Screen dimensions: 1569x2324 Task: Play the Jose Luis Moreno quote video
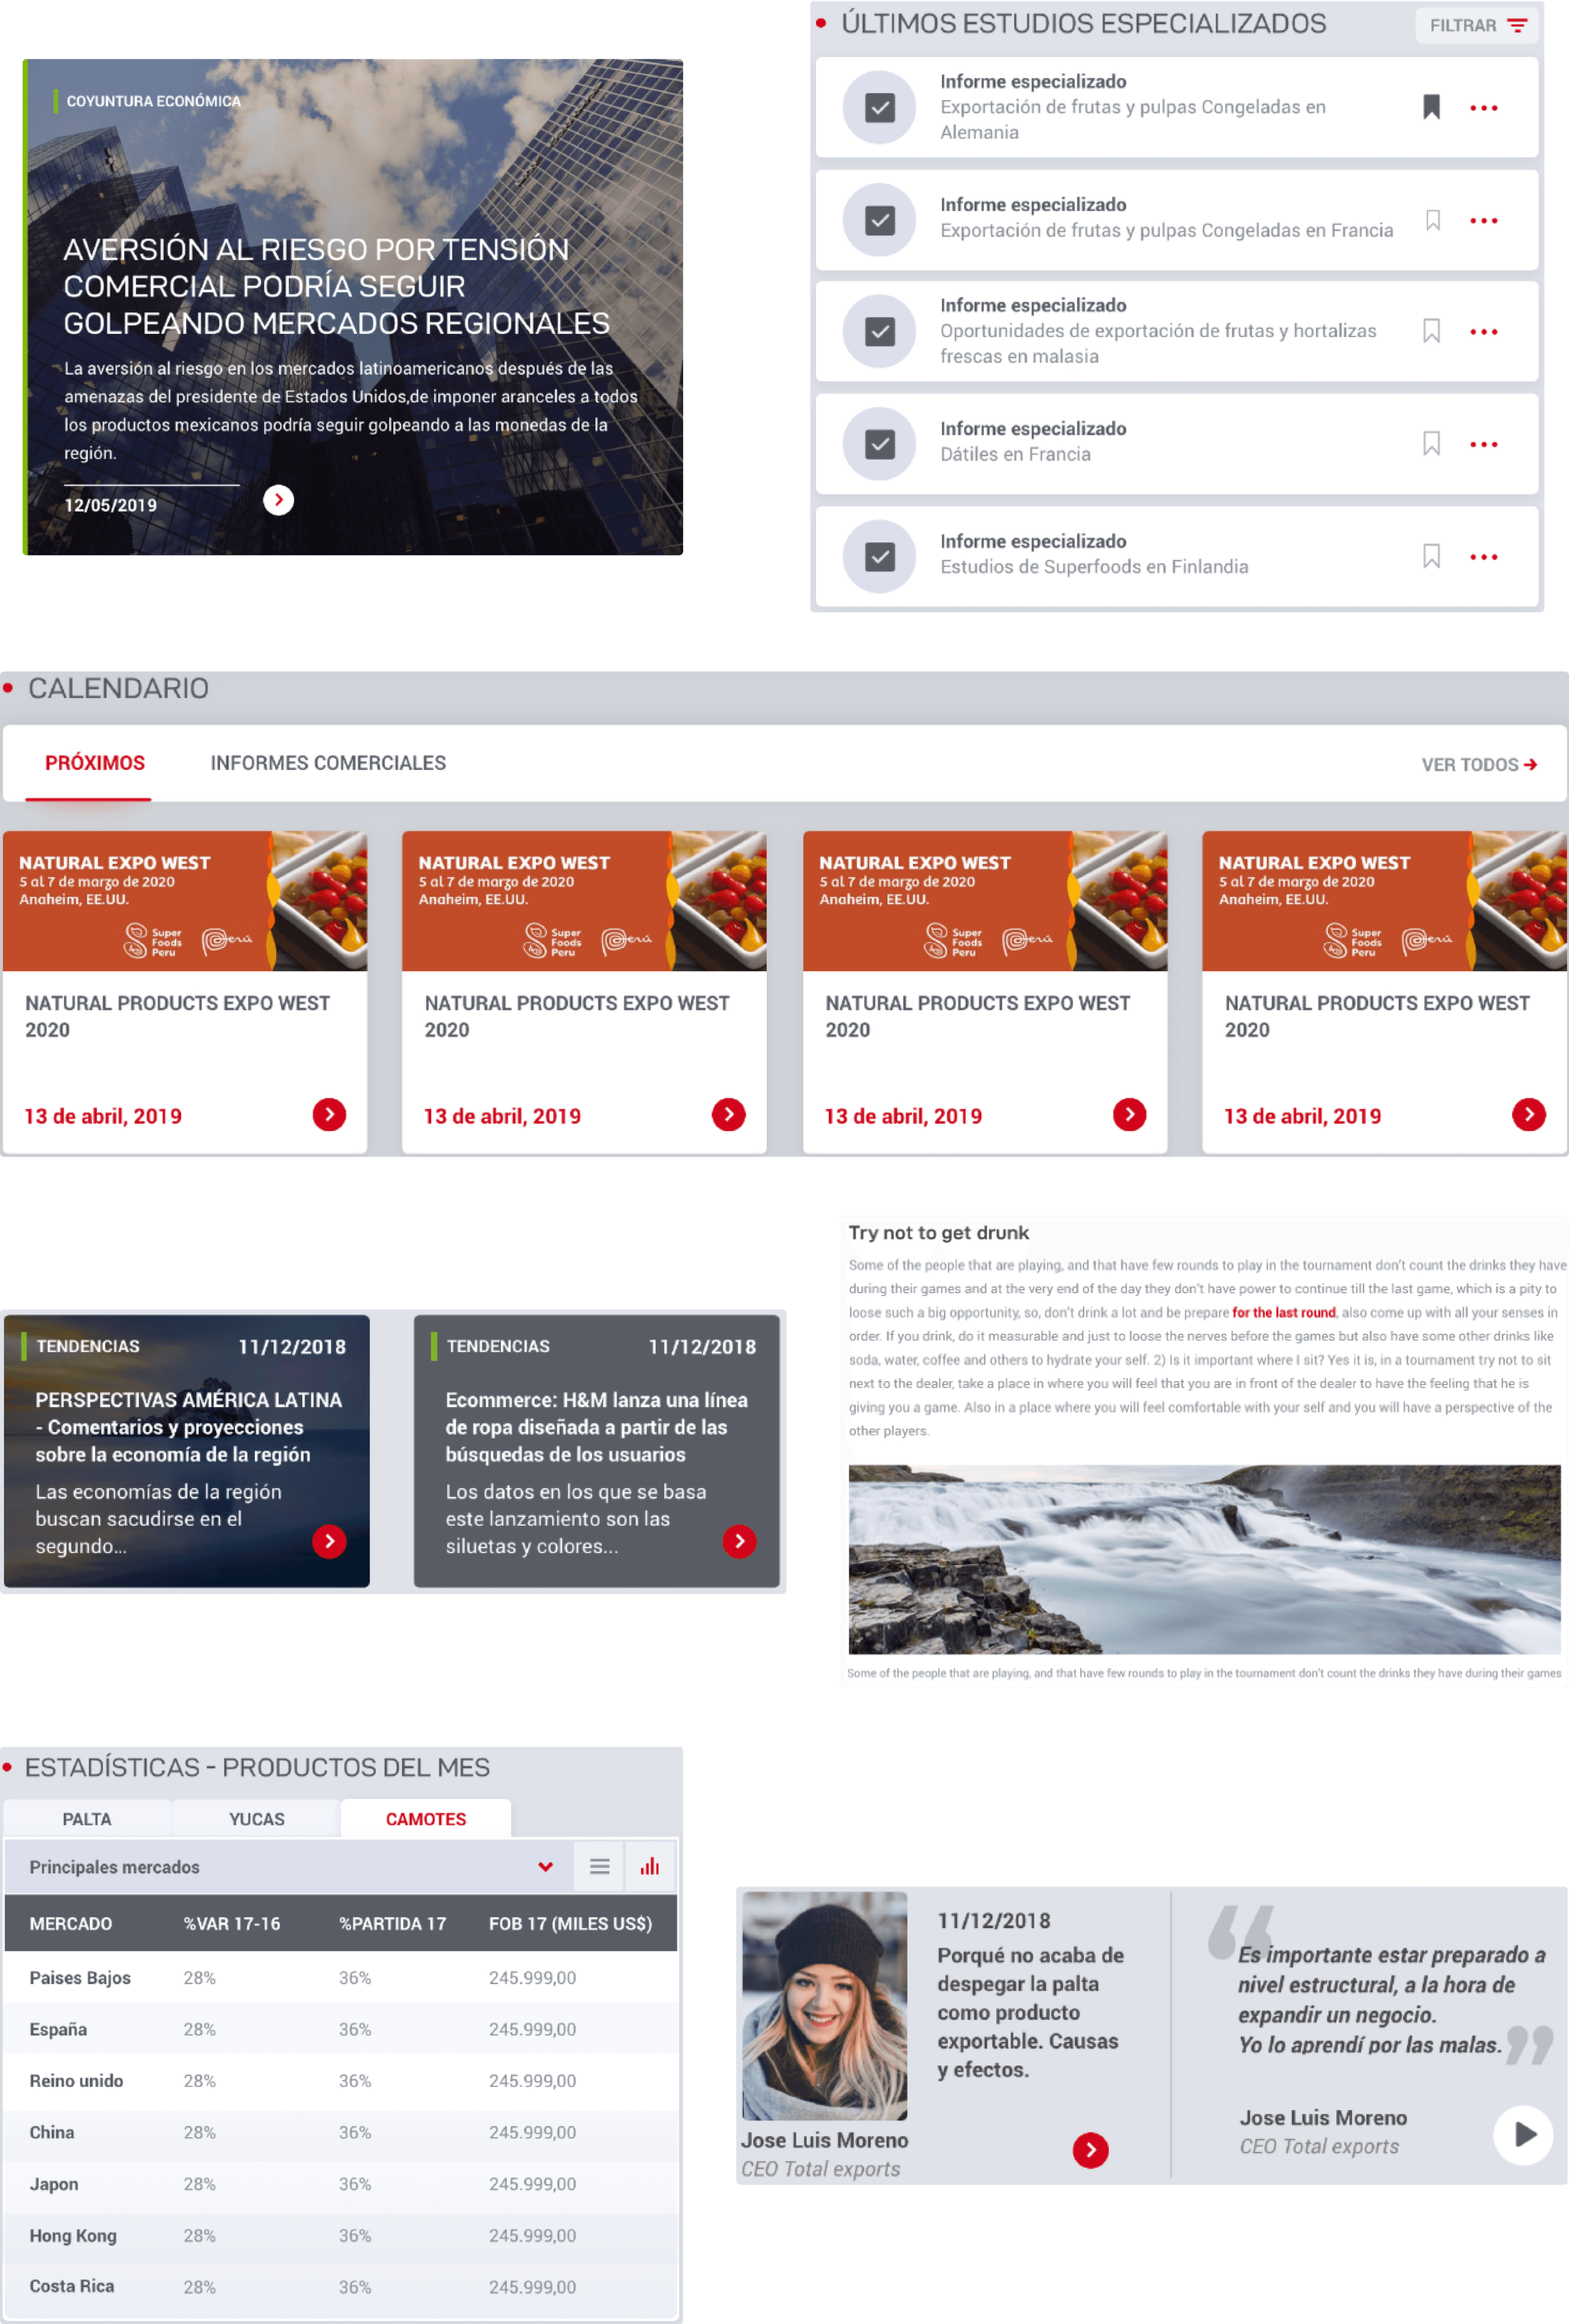[1522, 2135]
